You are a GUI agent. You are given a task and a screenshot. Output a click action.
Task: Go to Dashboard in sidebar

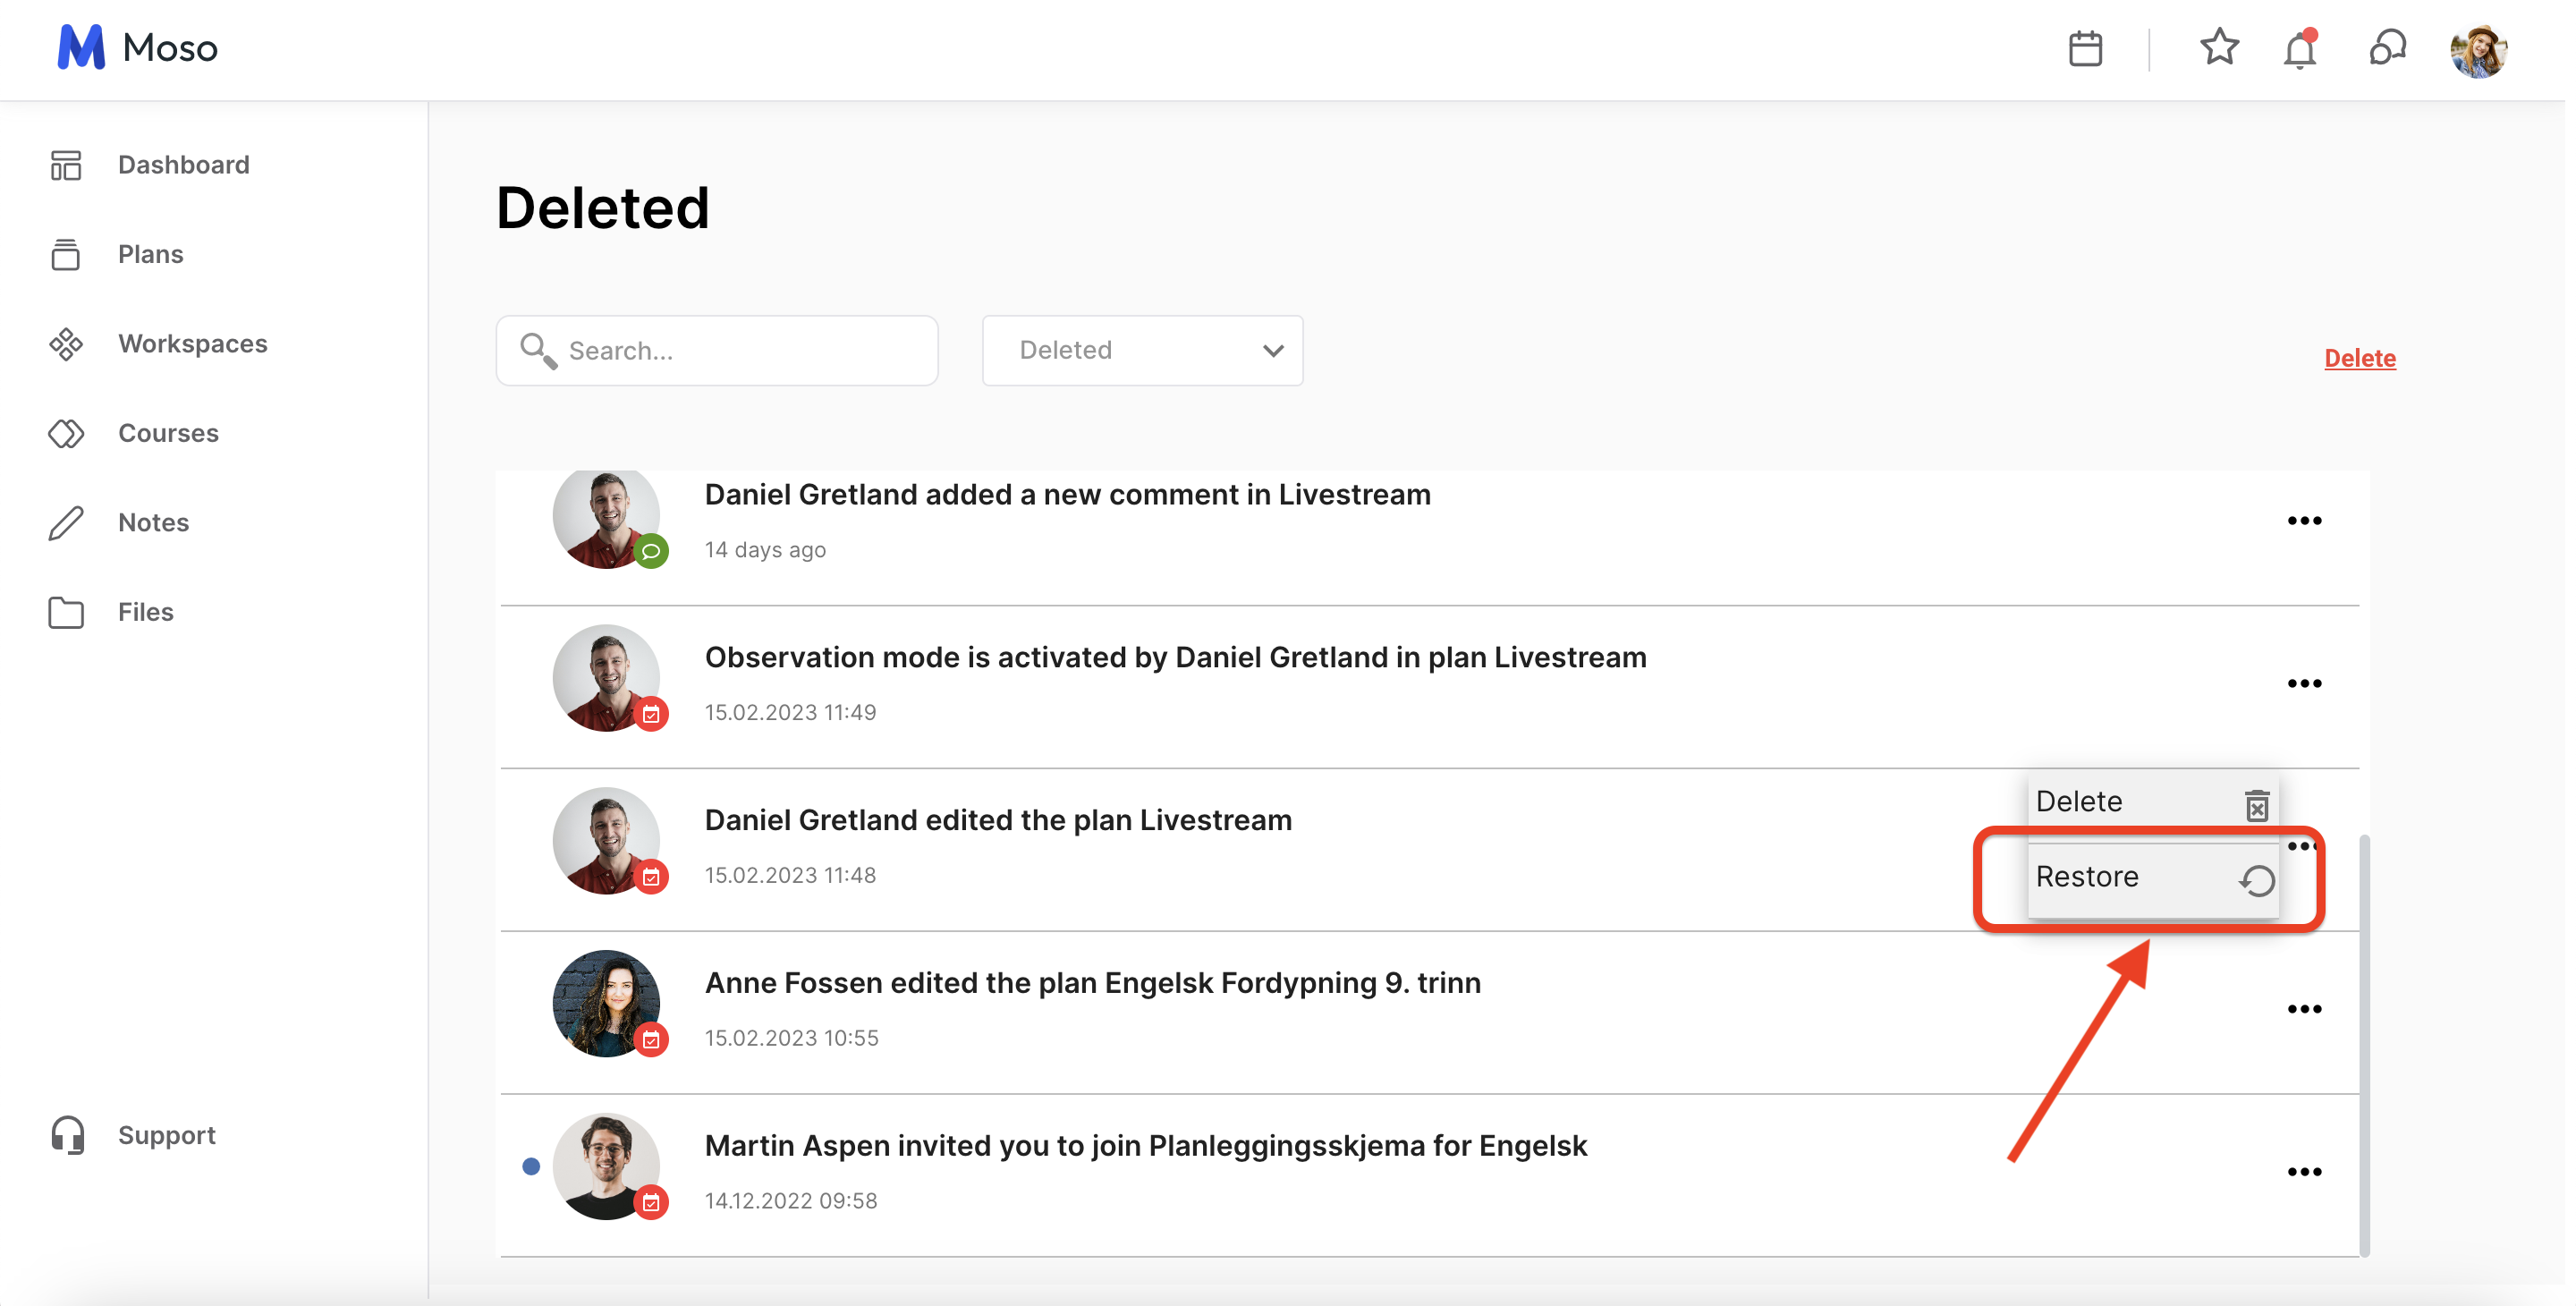[183, 165]
